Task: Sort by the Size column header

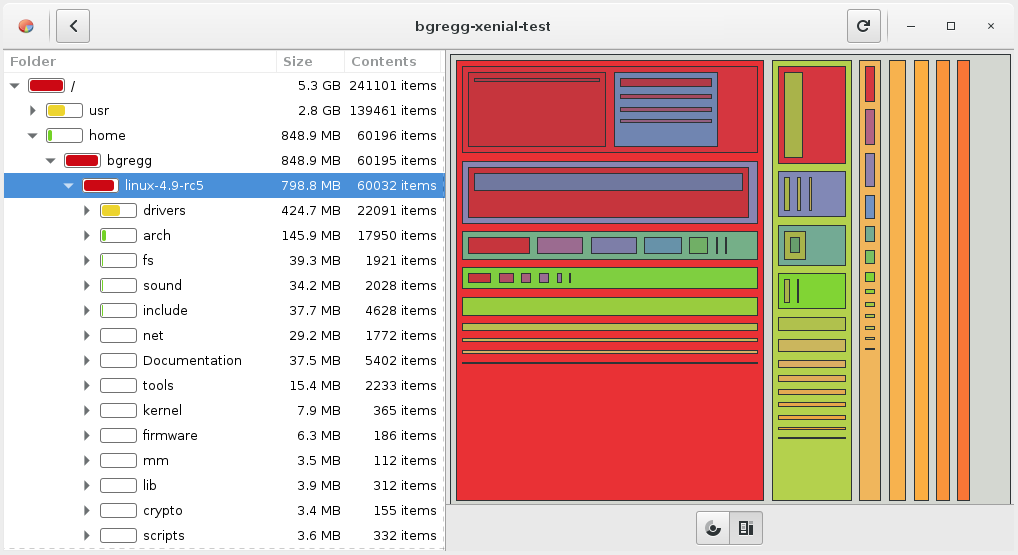Action: 310,61
